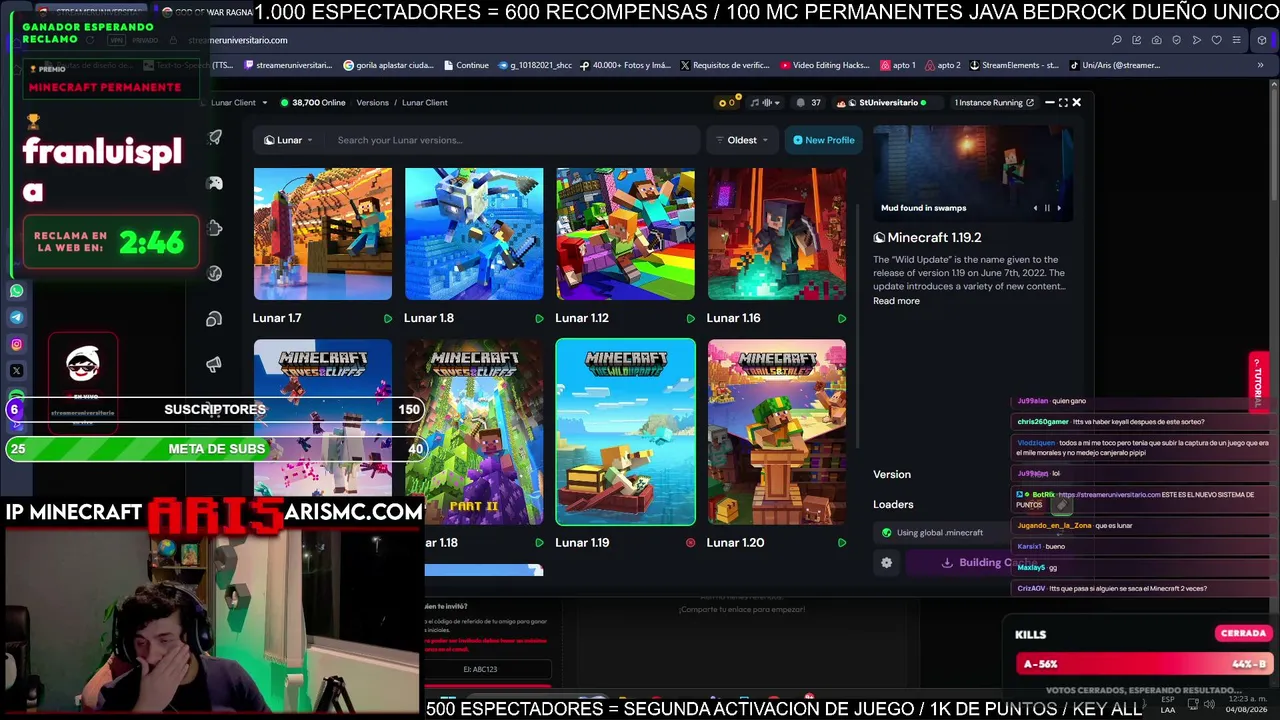Click the browser address bar
The width and height of the screenshot is (1280, 720).
click(x=640, y=40)
